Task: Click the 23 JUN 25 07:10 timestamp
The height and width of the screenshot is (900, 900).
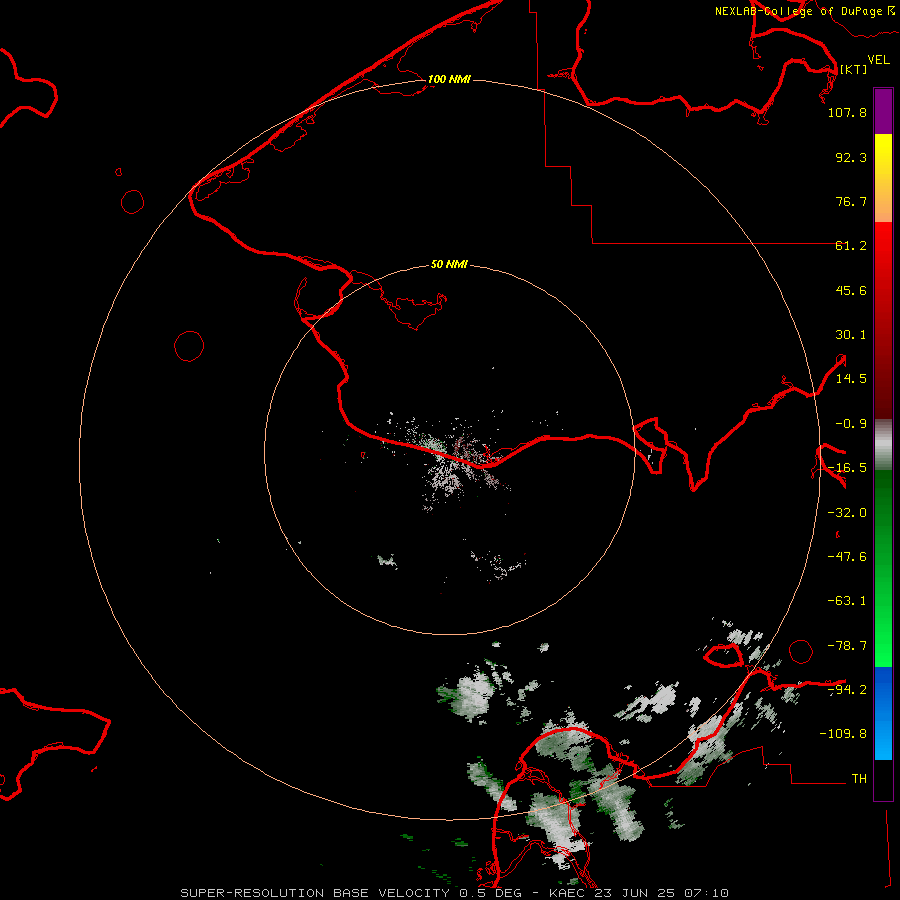Action: click(661, 893)
